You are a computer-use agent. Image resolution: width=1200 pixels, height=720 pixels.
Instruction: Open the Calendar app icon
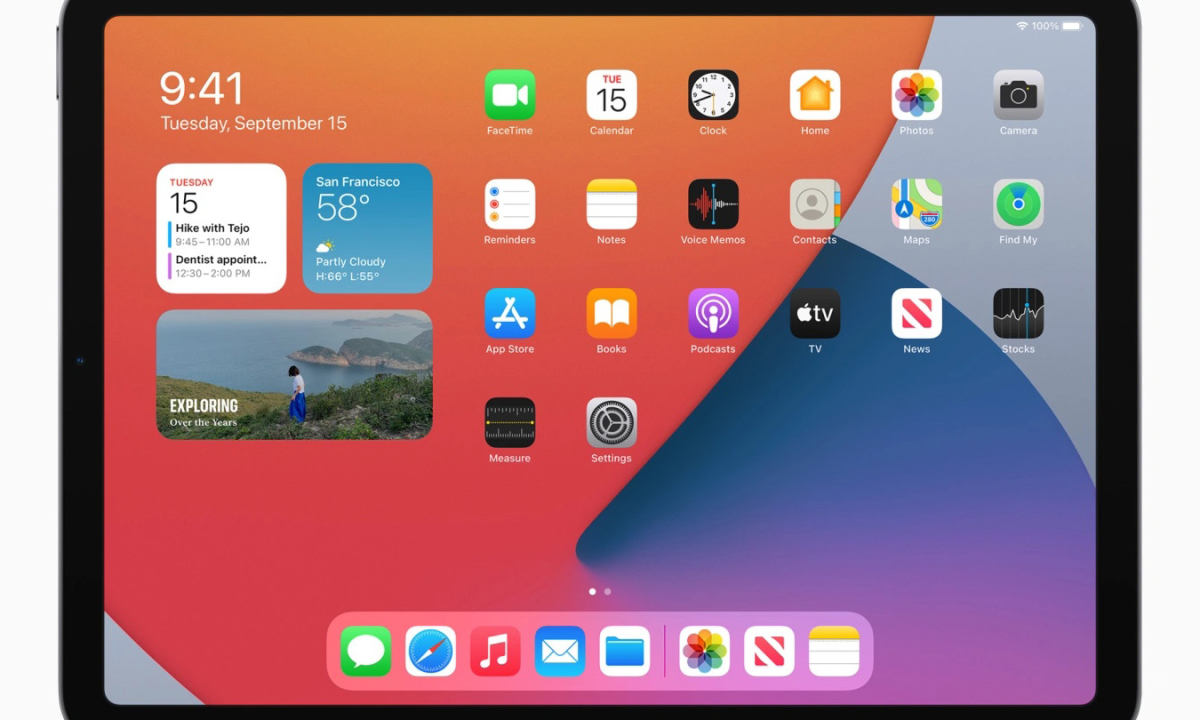[611, 95]
